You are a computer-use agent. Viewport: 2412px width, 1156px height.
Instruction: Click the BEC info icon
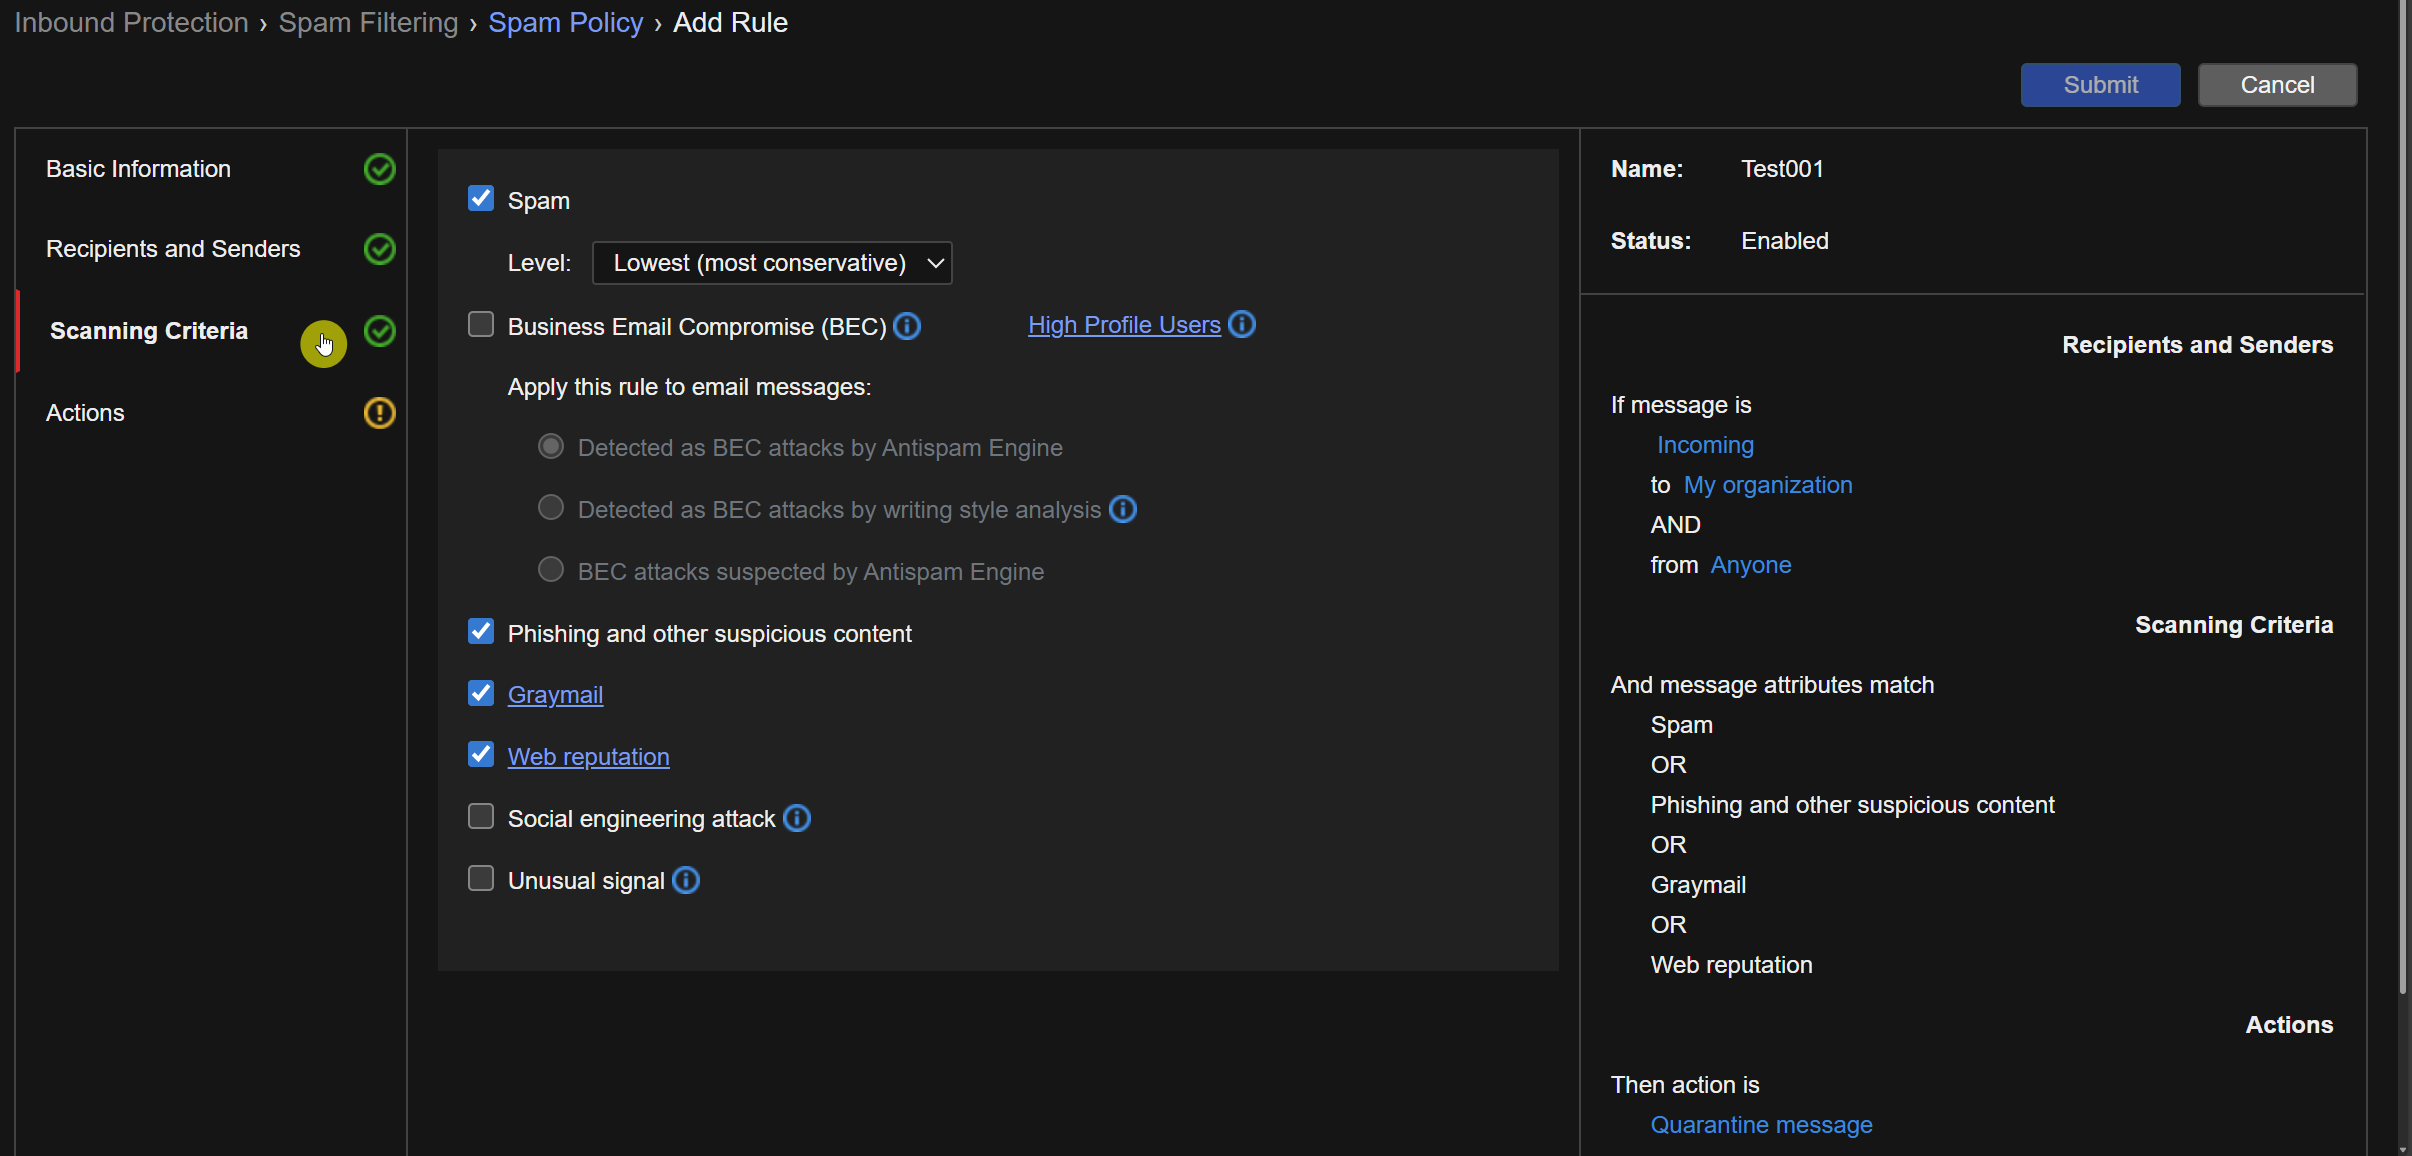click(907, 326)
